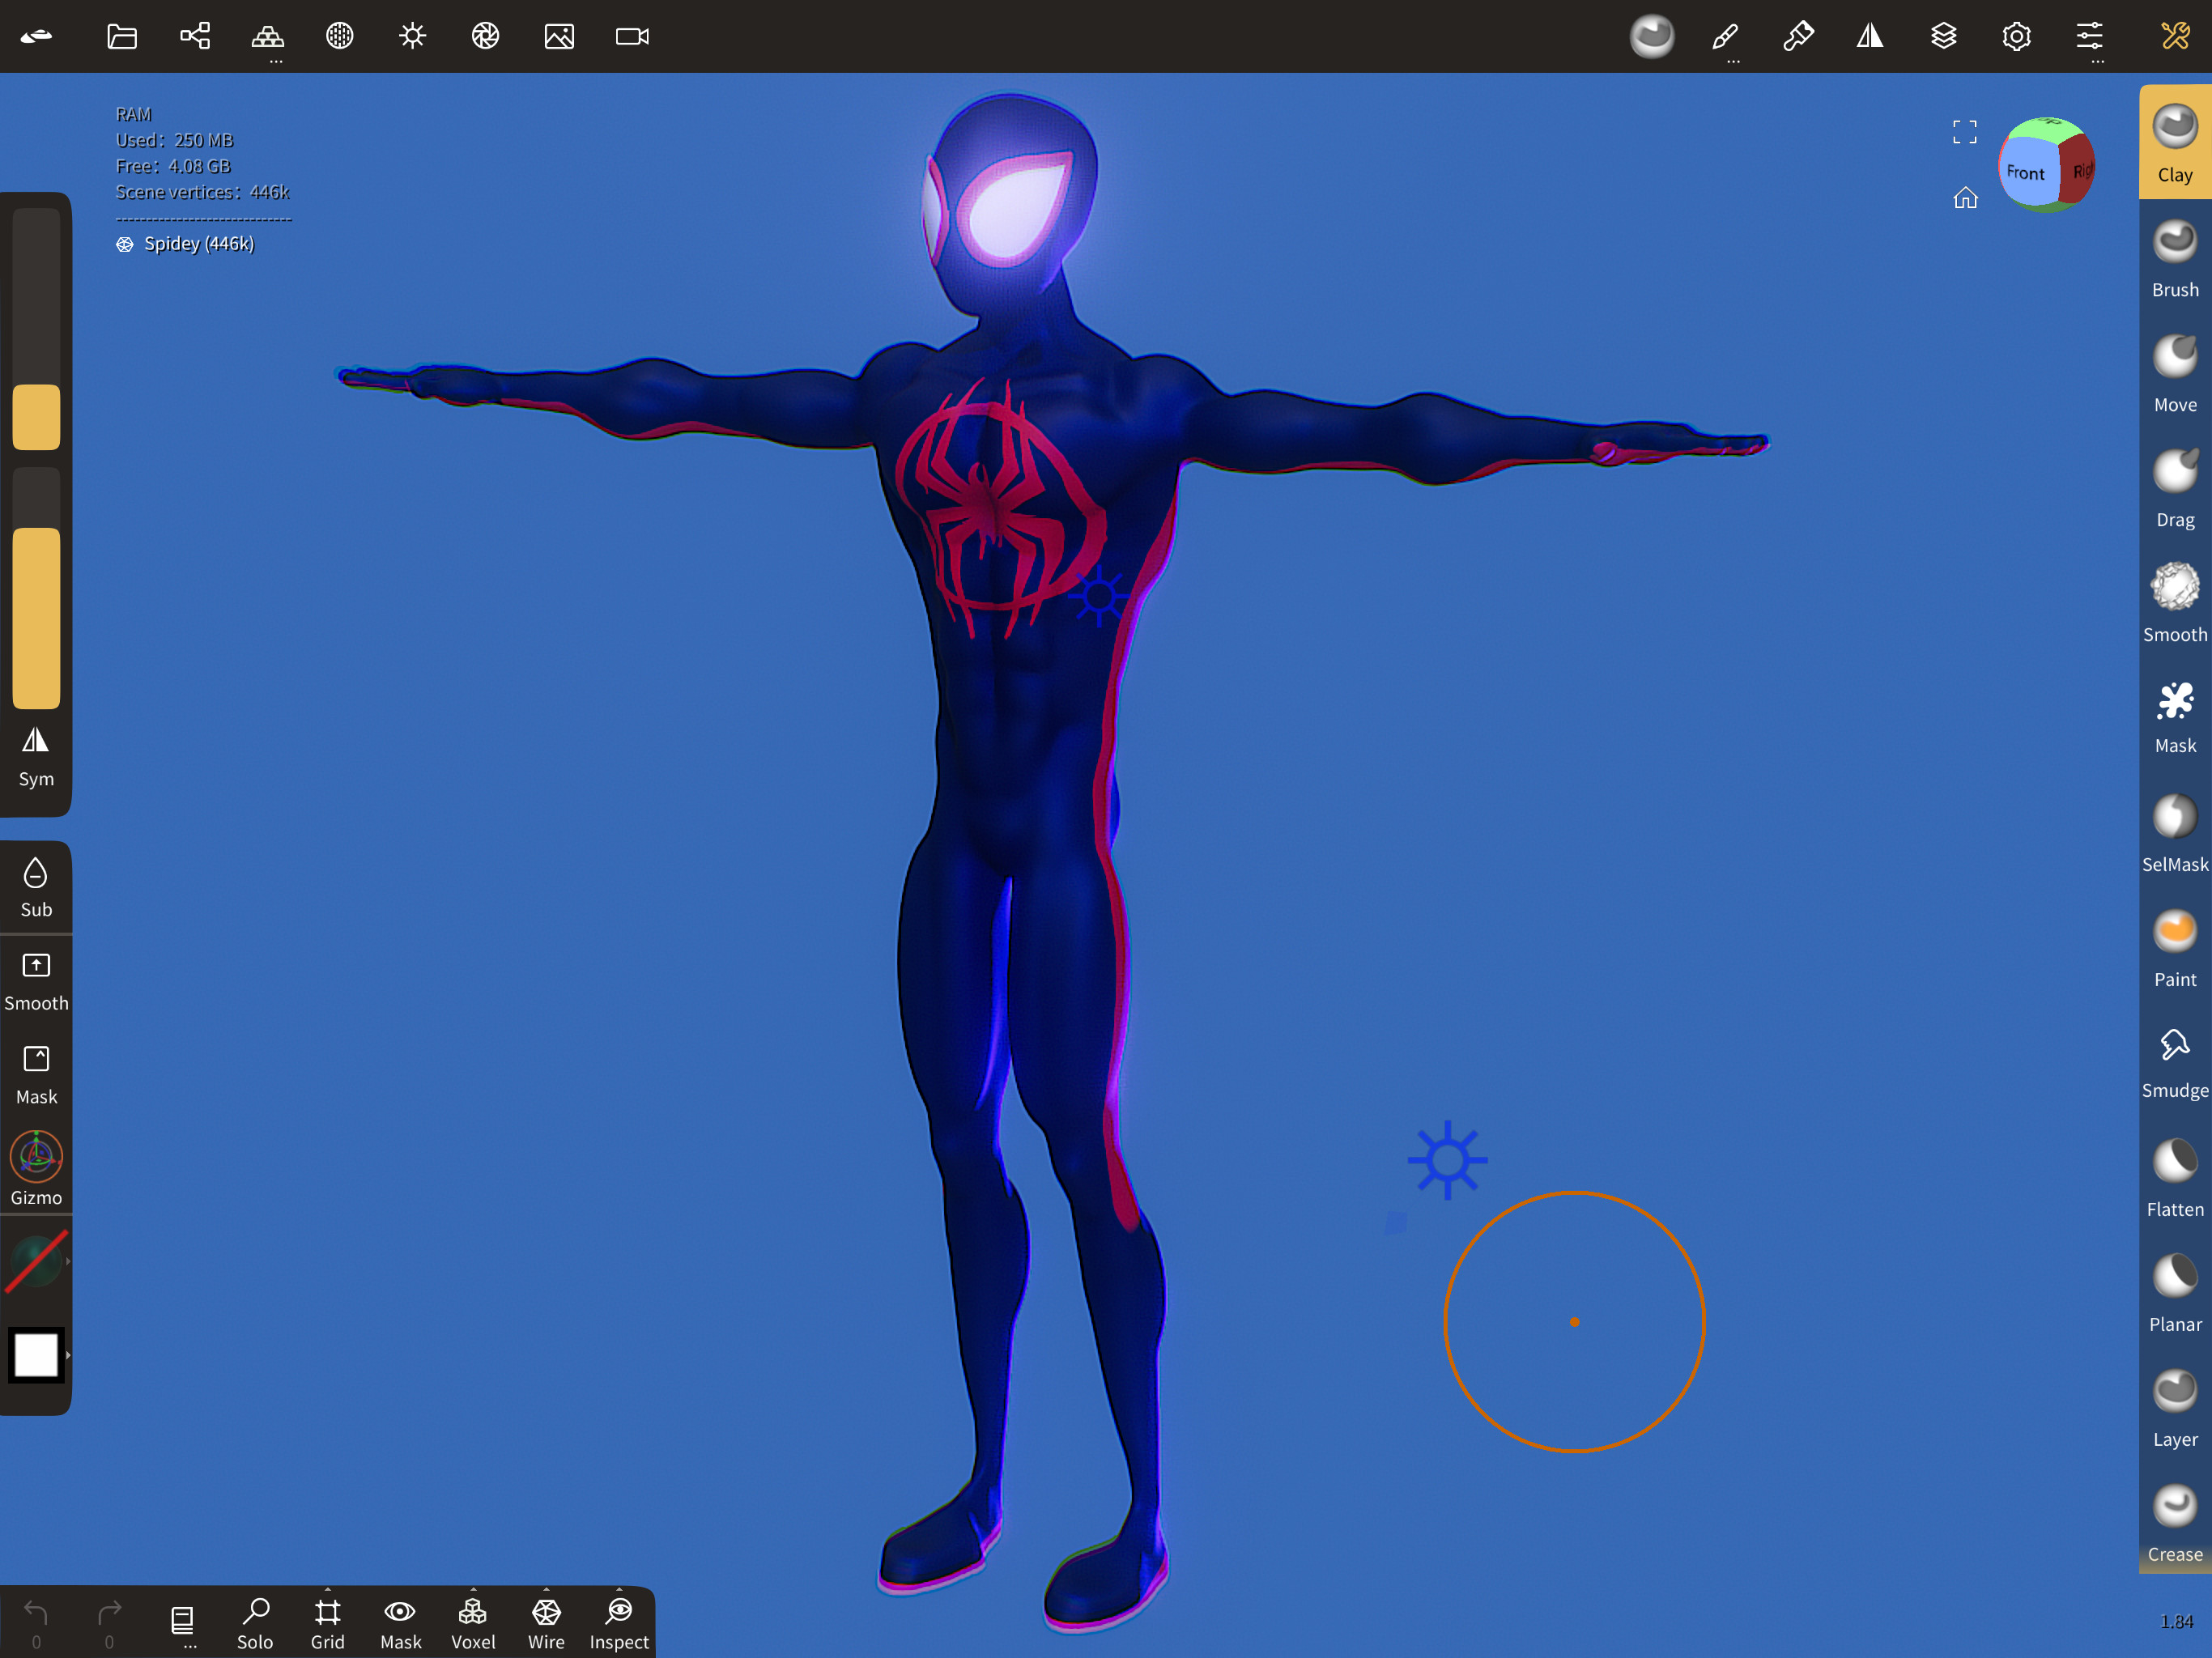Select the Layer tool

[2175, 1408]
